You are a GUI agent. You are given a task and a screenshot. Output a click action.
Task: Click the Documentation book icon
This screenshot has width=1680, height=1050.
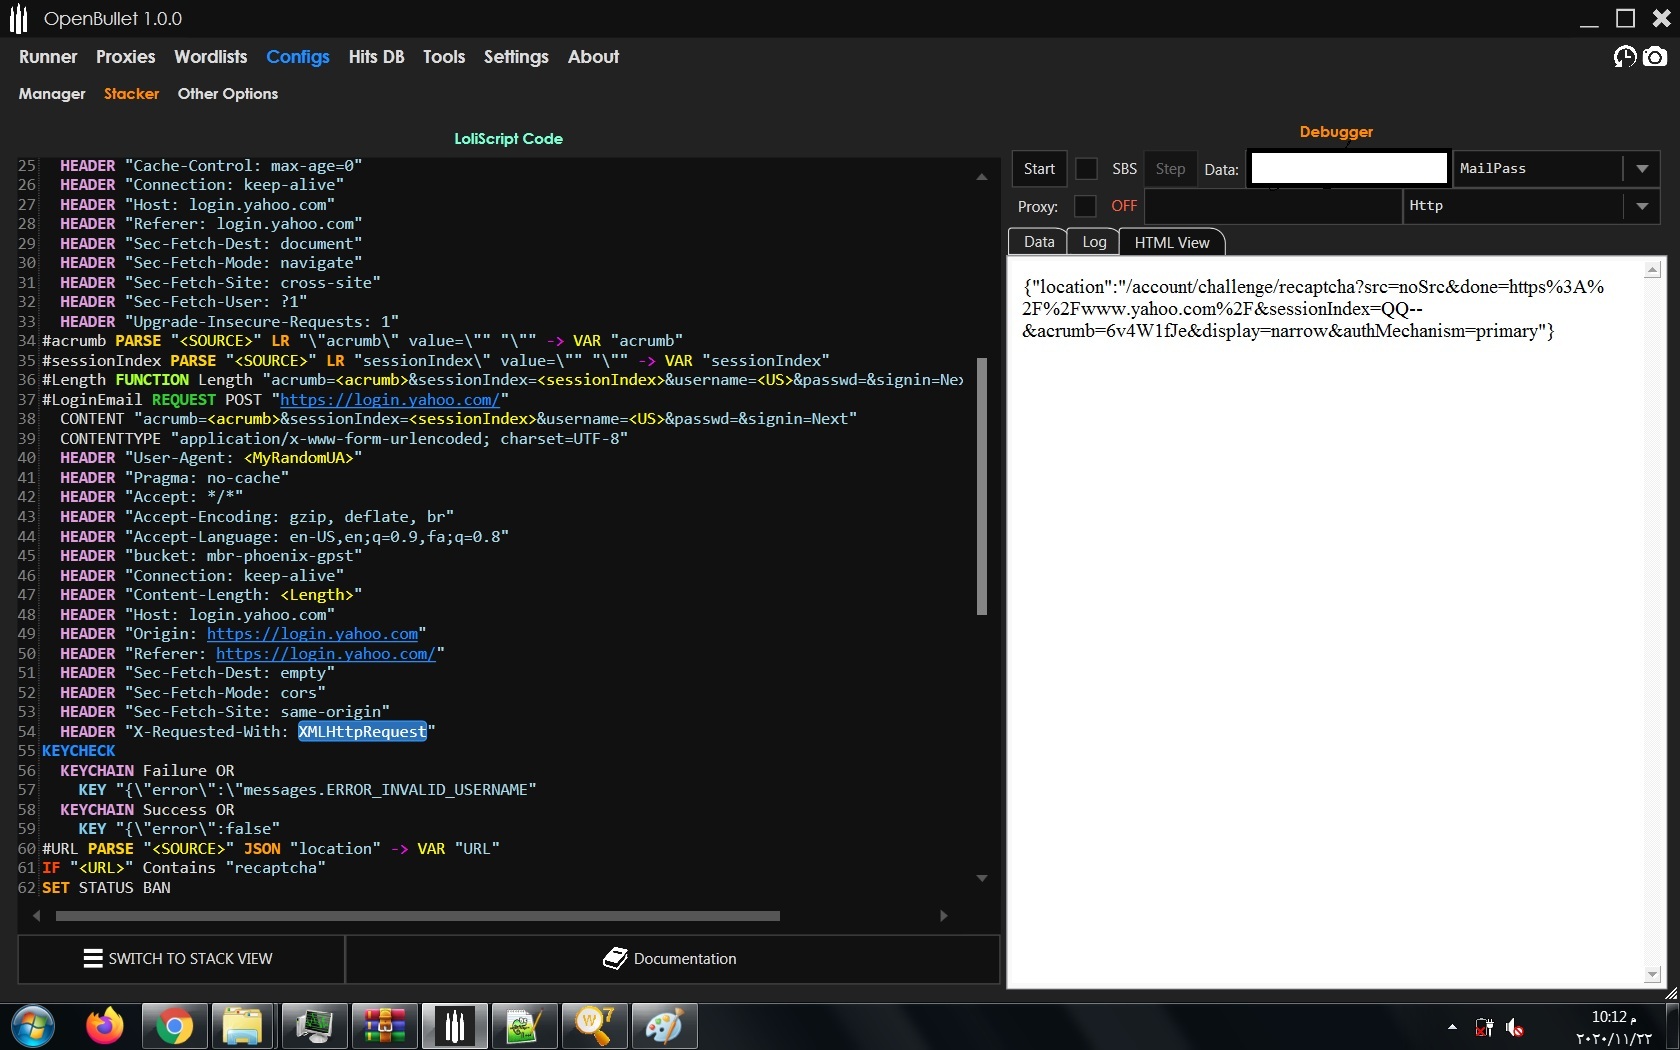point(615,958)
